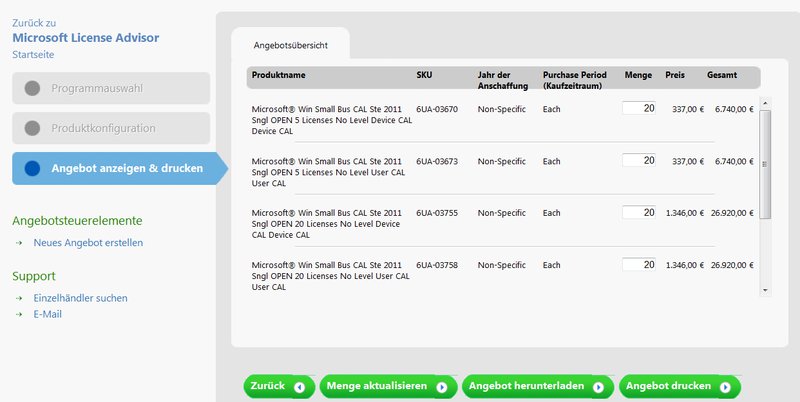Click the gray circle icon beside Programmauswahl
Image resolution: width=800 pixels, height=402 pixels.
click(32, 88)
